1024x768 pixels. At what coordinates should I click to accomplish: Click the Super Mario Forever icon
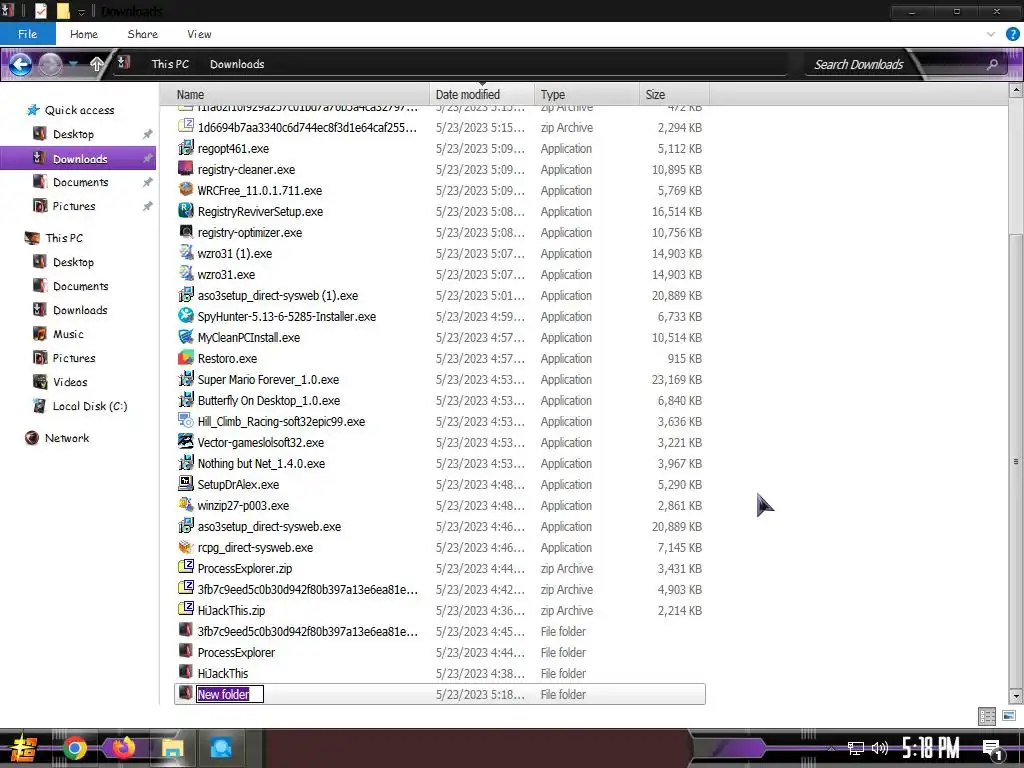(186, 379)
